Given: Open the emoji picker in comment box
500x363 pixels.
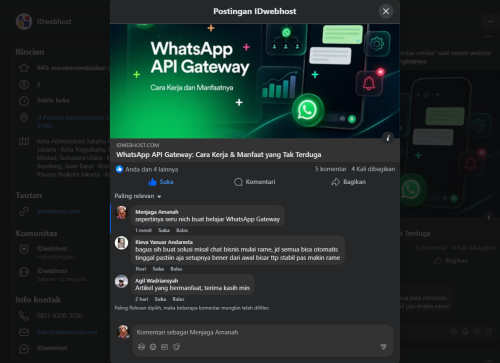Looking at the screenshot, I should coord(153,347).
